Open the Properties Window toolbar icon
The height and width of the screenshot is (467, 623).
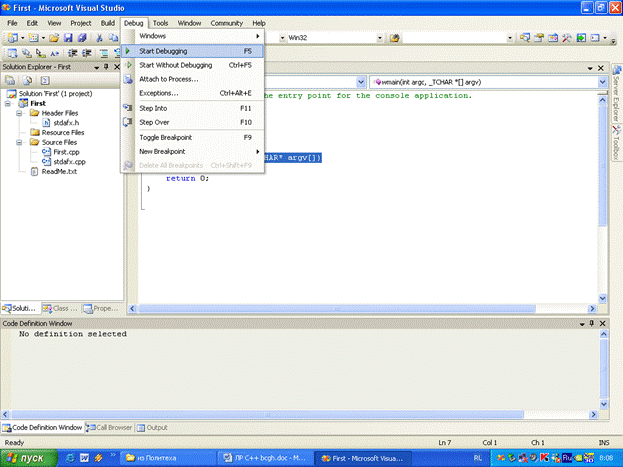pyautogui.click(x=539, y=38)
